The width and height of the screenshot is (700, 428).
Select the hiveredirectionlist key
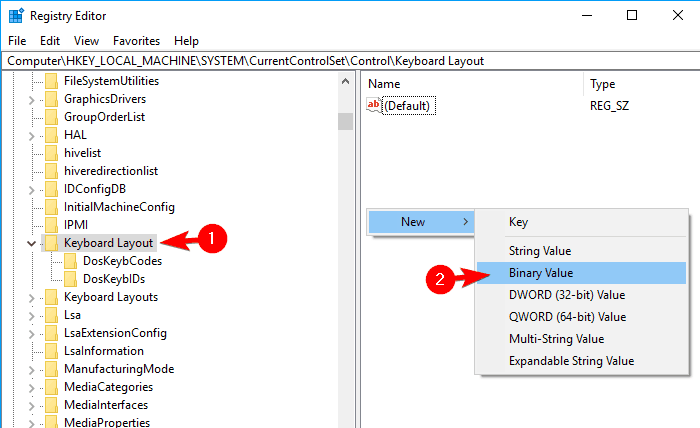[110, 171]
